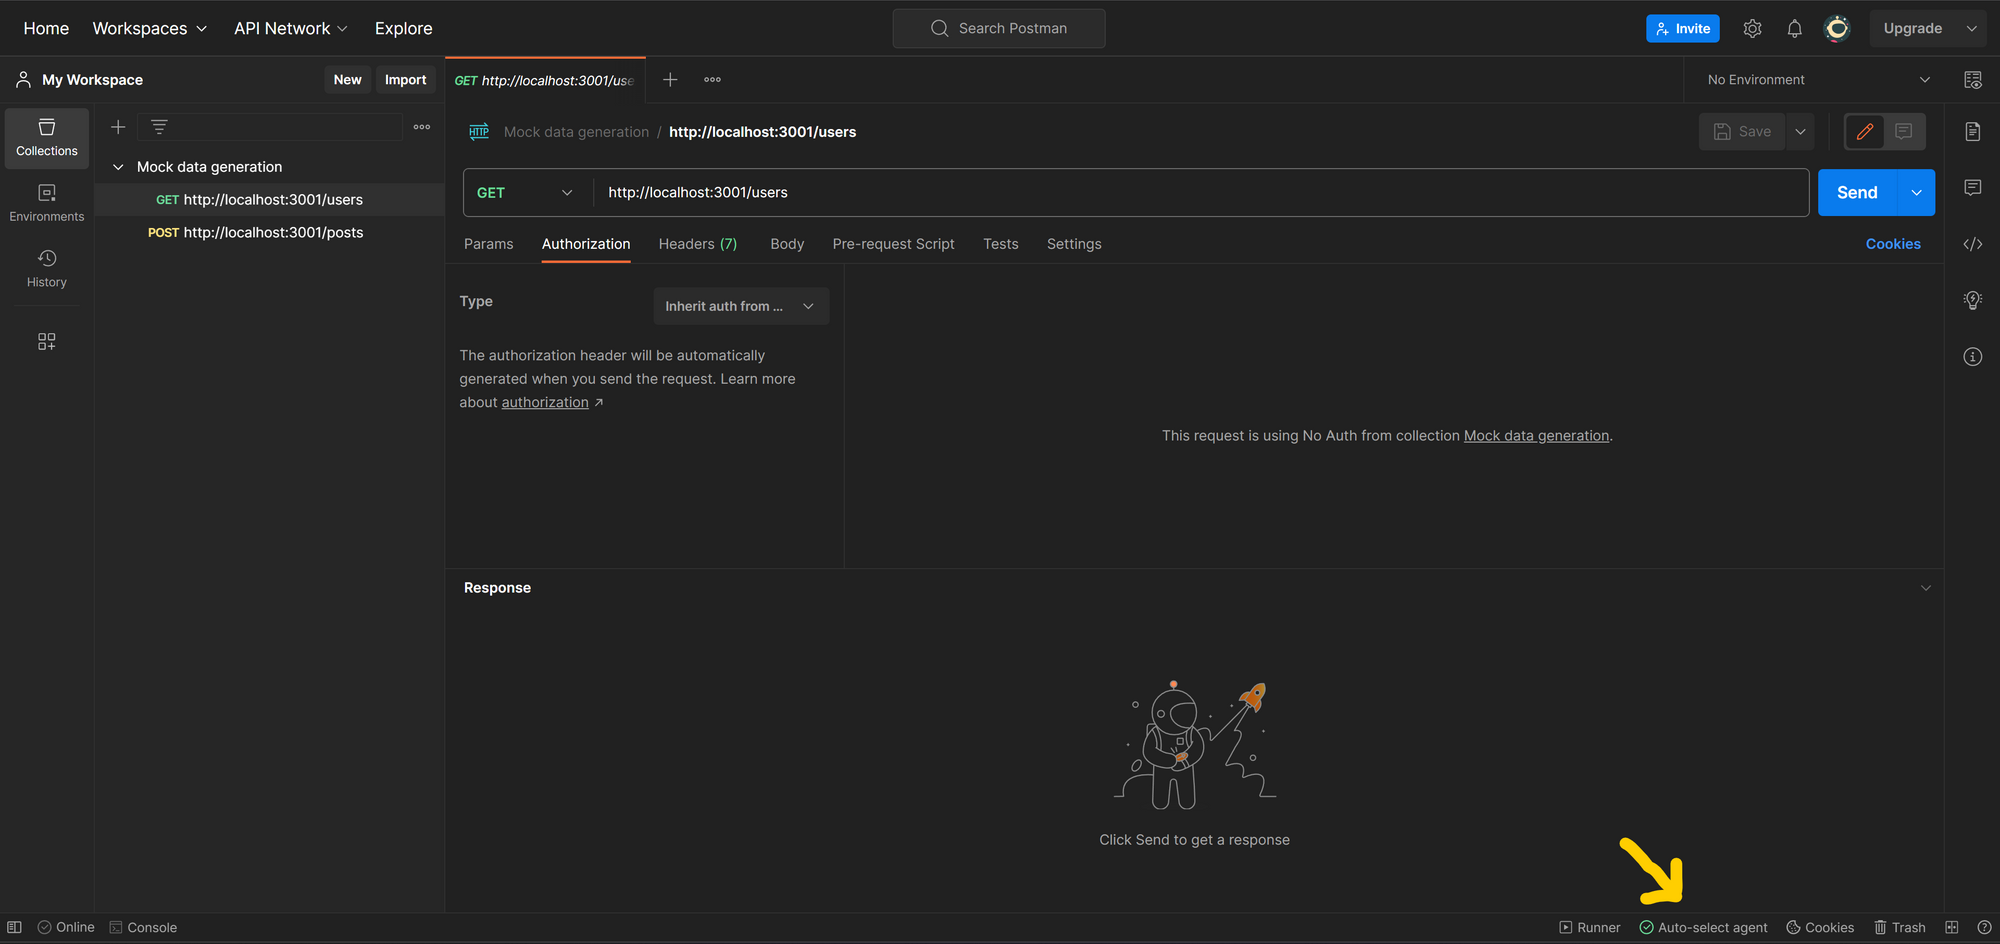Click the blue Send button

click(x=1856, y=193)
